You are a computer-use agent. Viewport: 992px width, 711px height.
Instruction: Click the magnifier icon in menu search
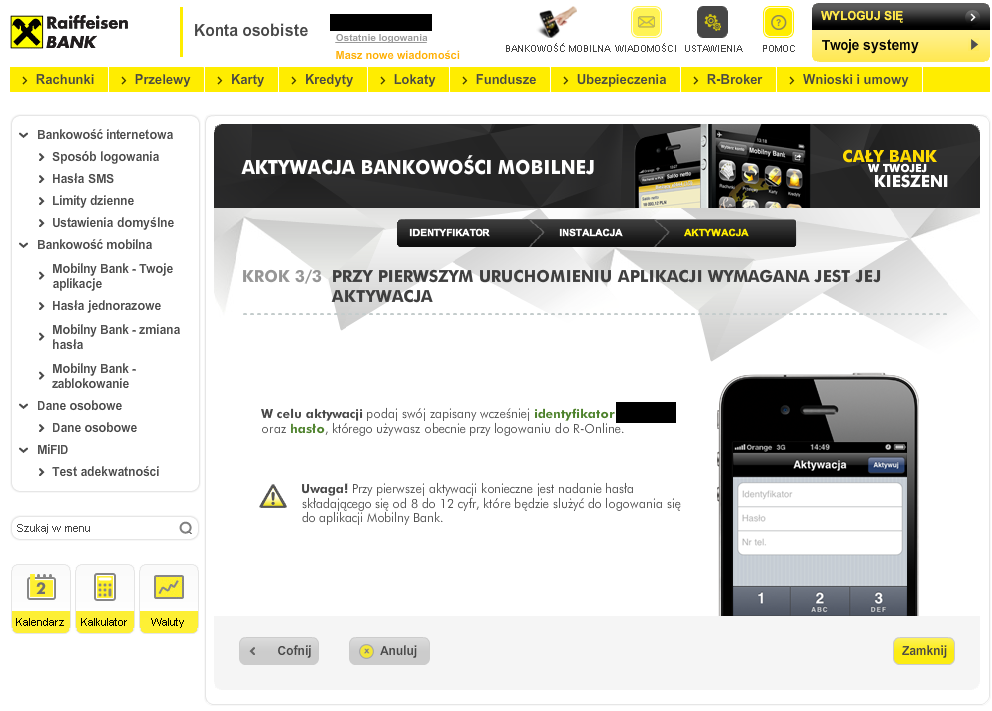[186, 528]
